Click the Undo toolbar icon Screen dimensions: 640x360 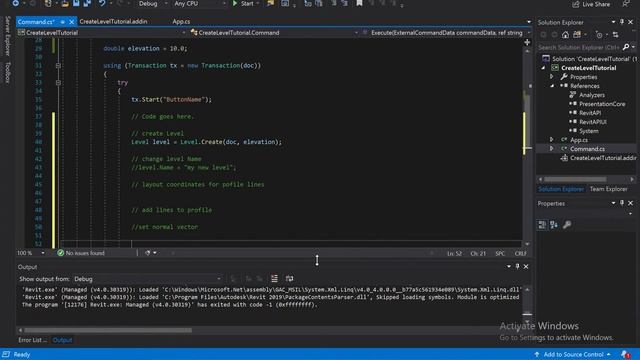(x=102, y=3)
